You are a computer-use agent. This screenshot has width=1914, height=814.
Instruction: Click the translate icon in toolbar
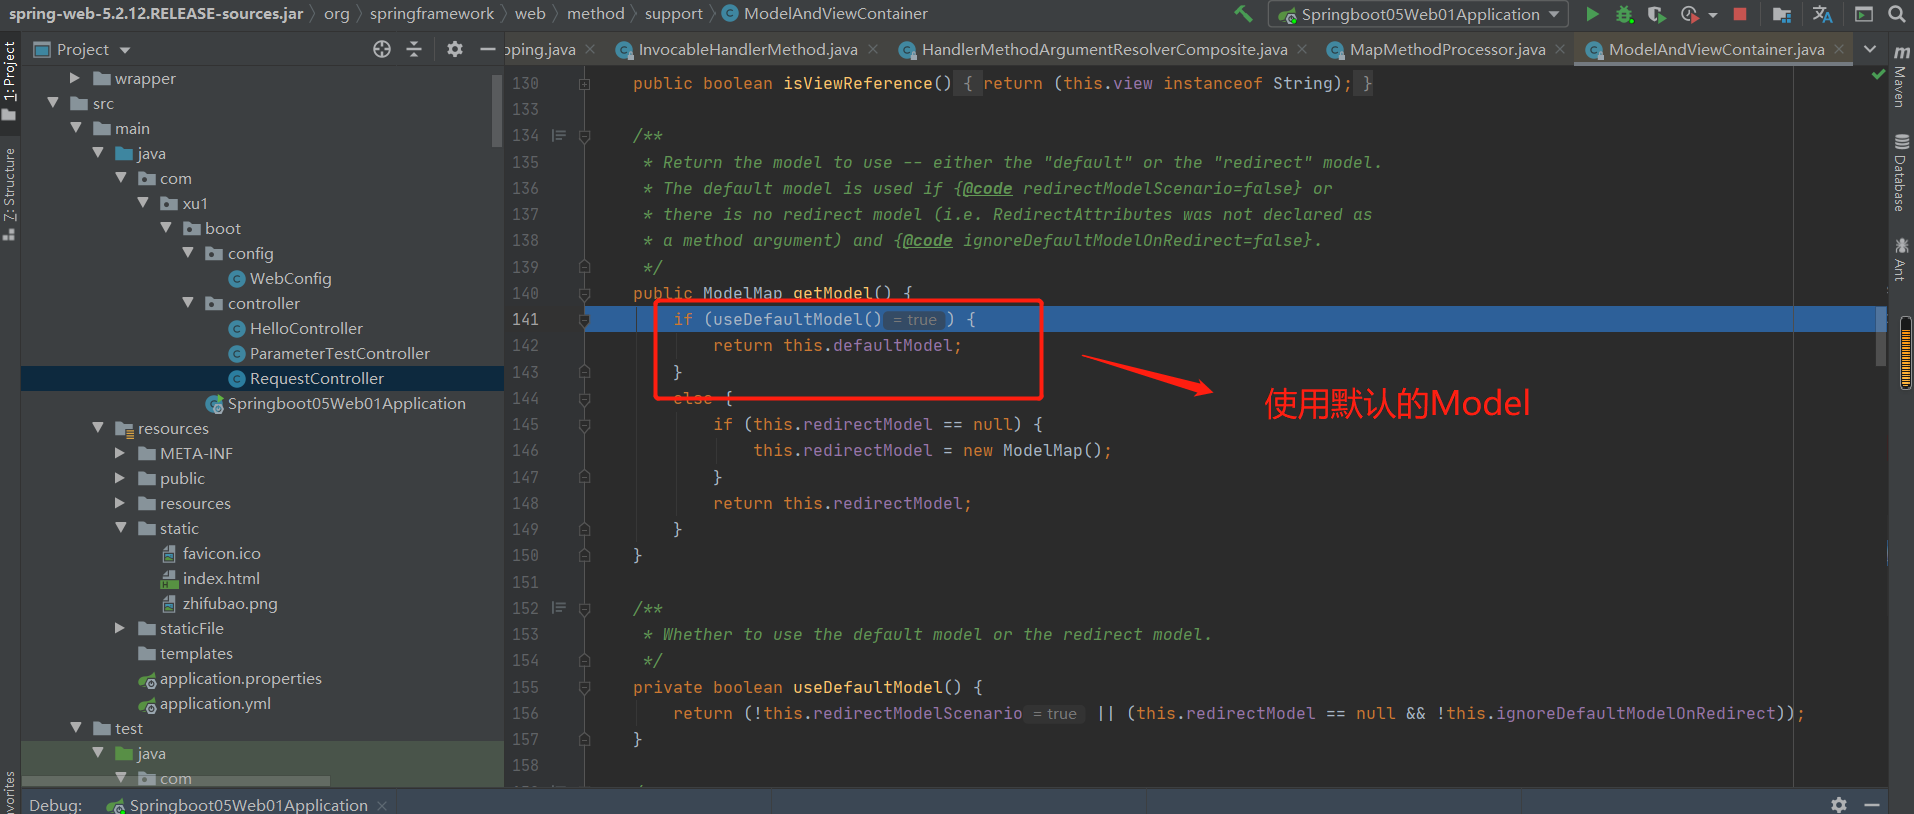pyautogui.click(x=1823, y=14)
